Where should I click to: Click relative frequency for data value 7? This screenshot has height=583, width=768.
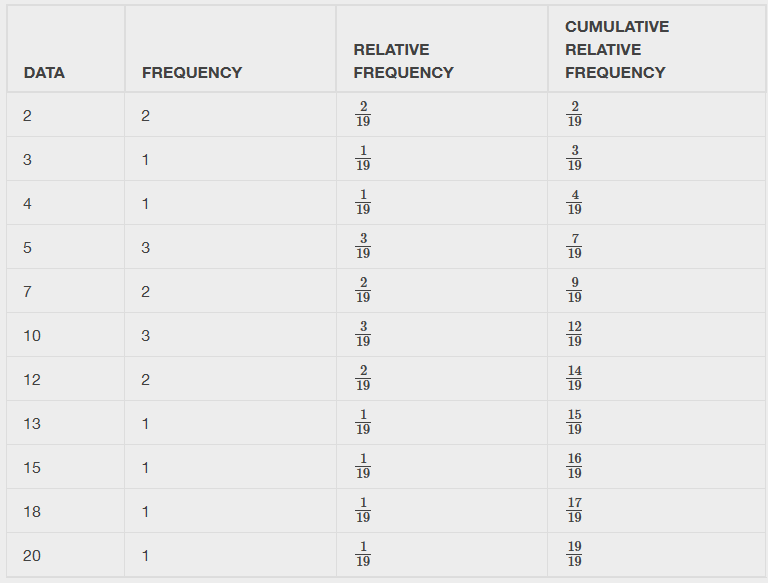coord(363,291)
